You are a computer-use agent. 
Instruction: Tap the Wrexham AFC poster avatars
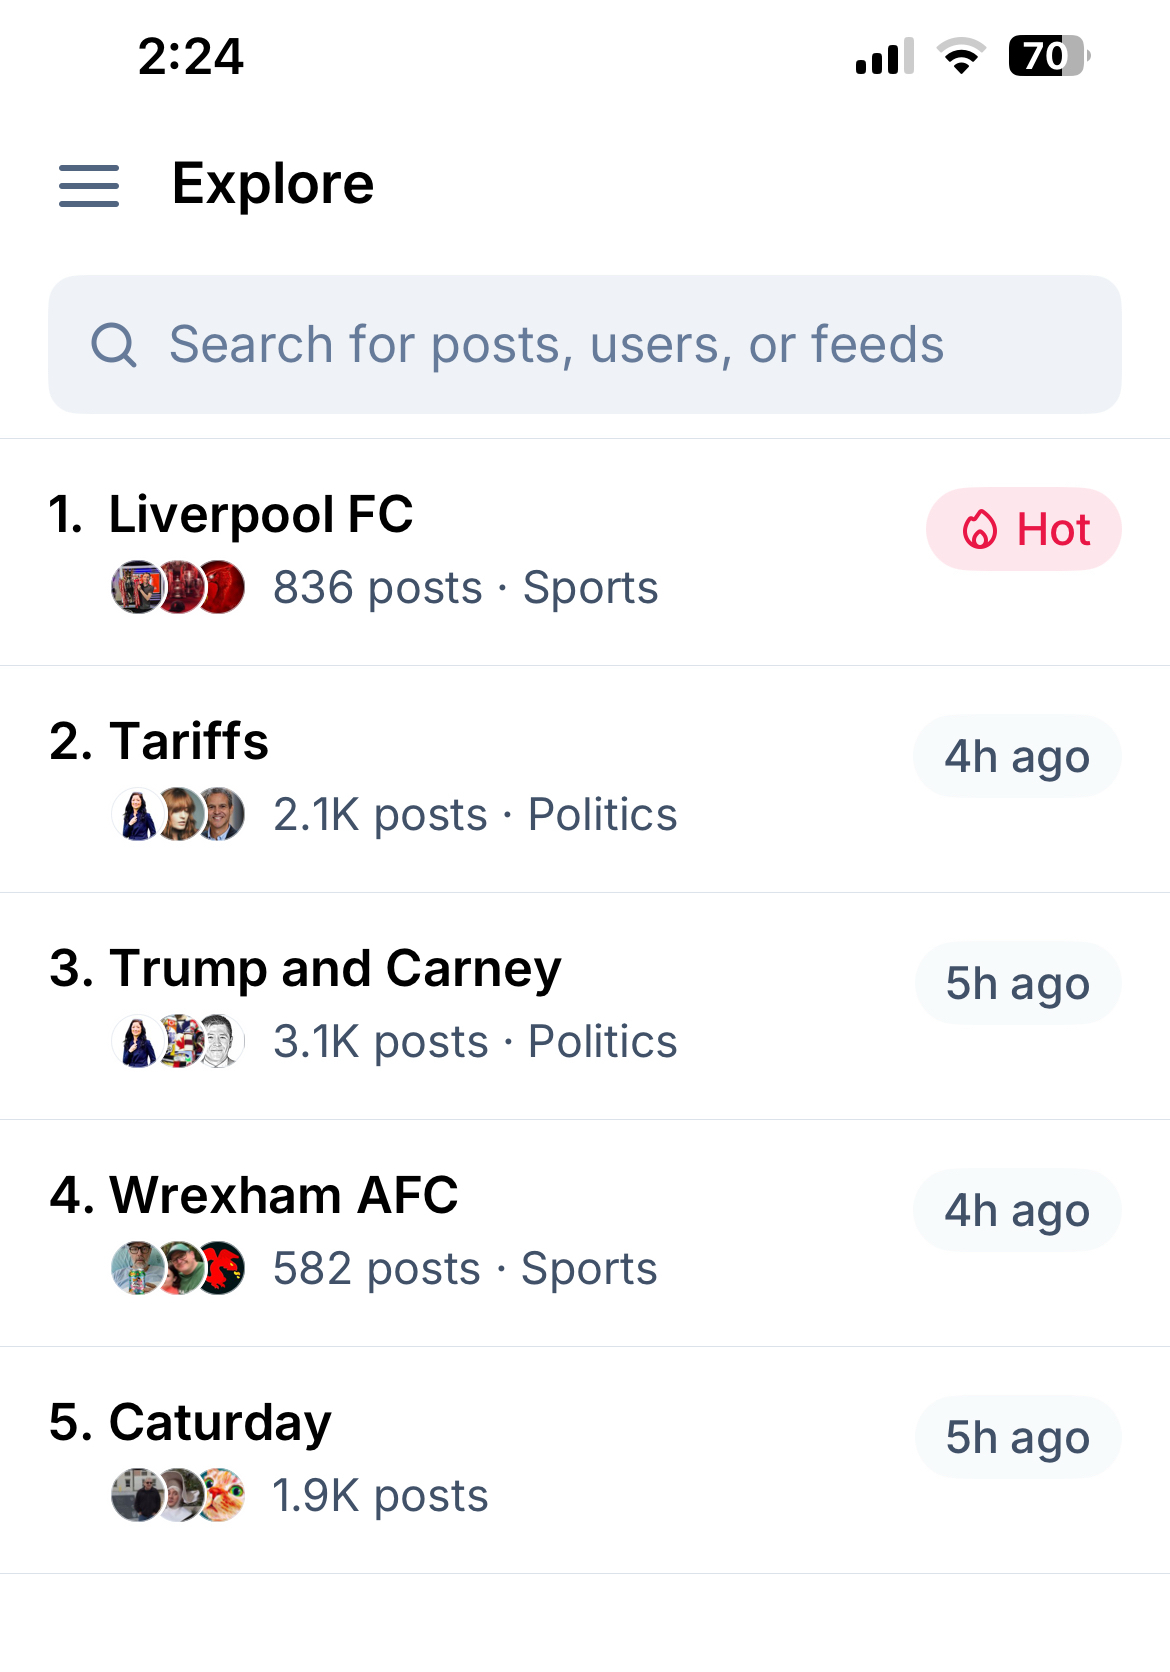pyautogui.click(x=178, y=1269)
